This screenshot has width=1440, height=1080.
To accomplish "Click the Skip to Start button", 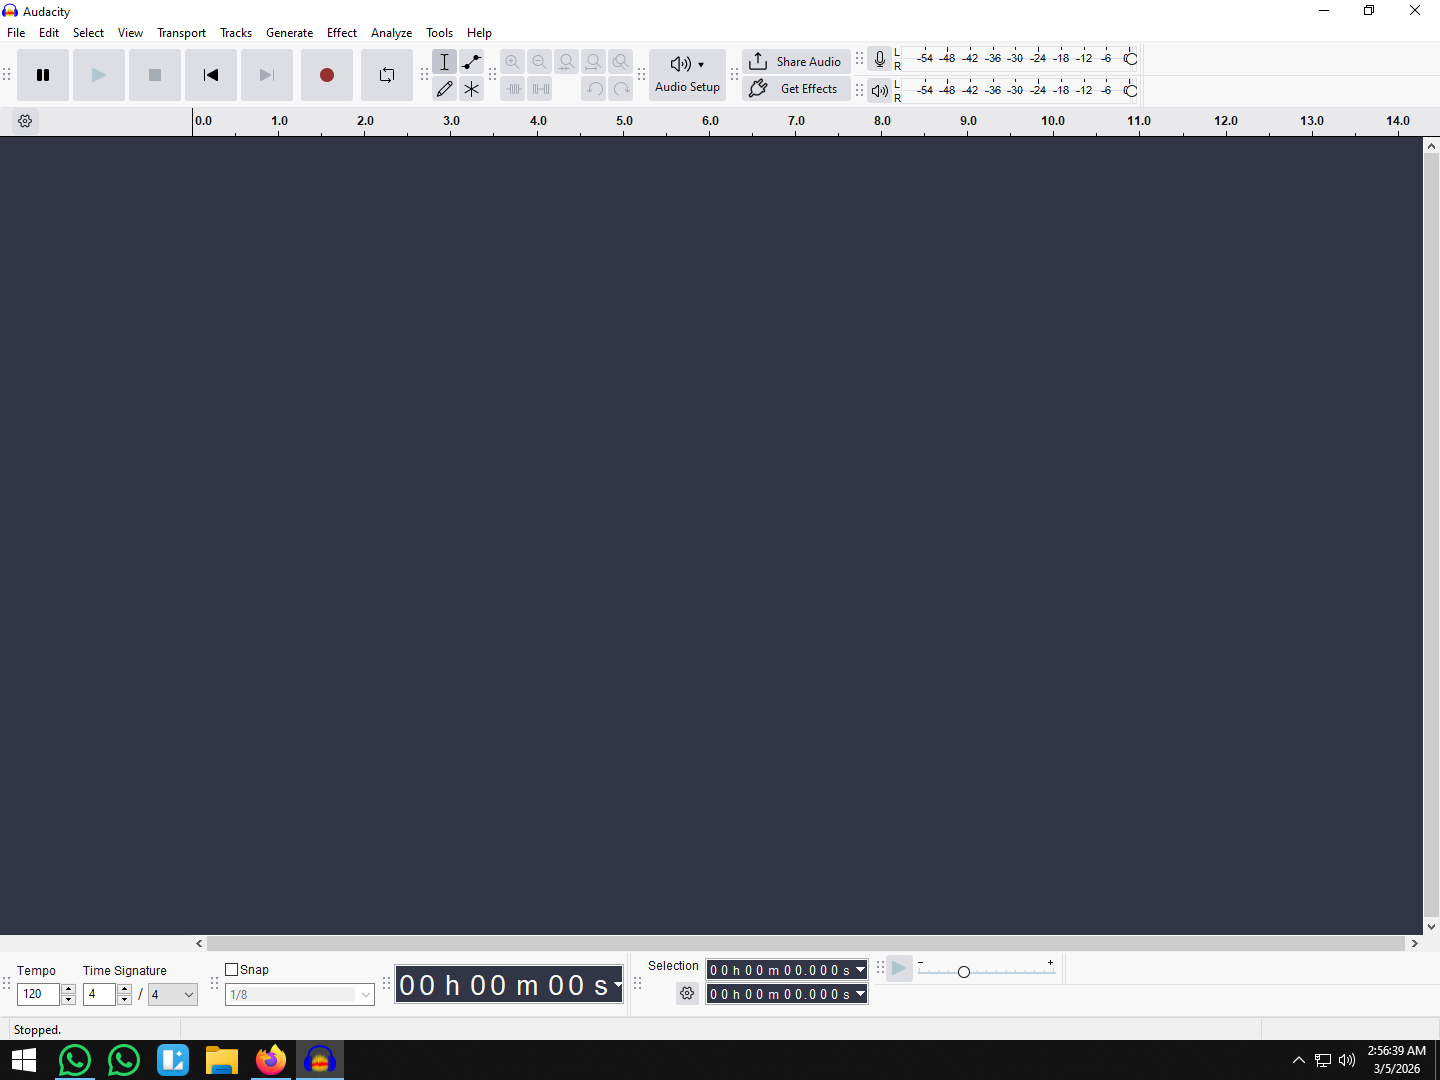I will [x=210, y=75].
